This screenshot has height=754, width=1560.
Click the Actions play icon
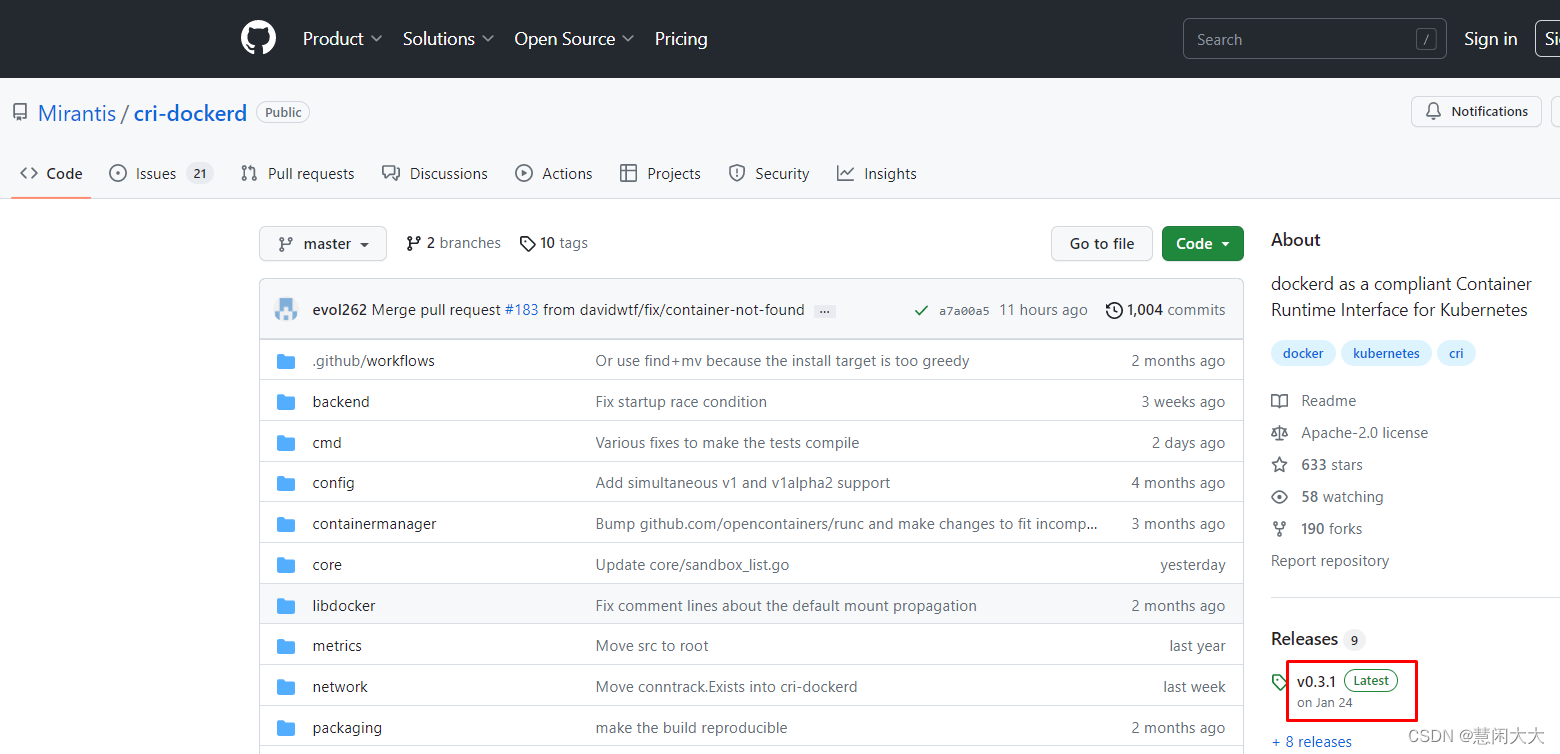point(524,173)
